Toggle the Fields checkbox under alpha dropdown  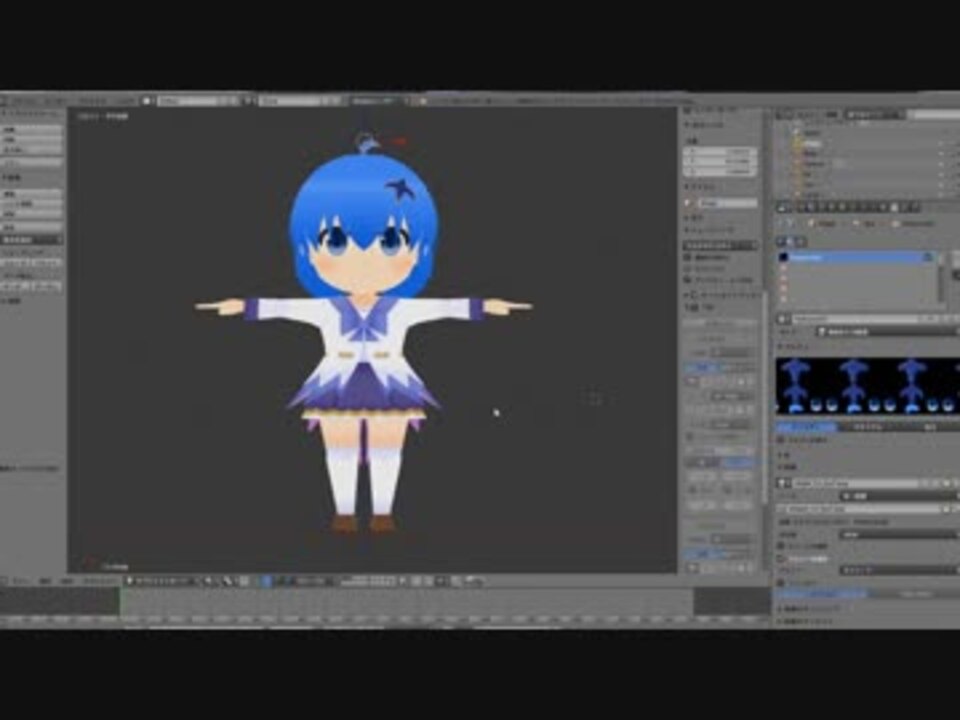coord(782,583)
